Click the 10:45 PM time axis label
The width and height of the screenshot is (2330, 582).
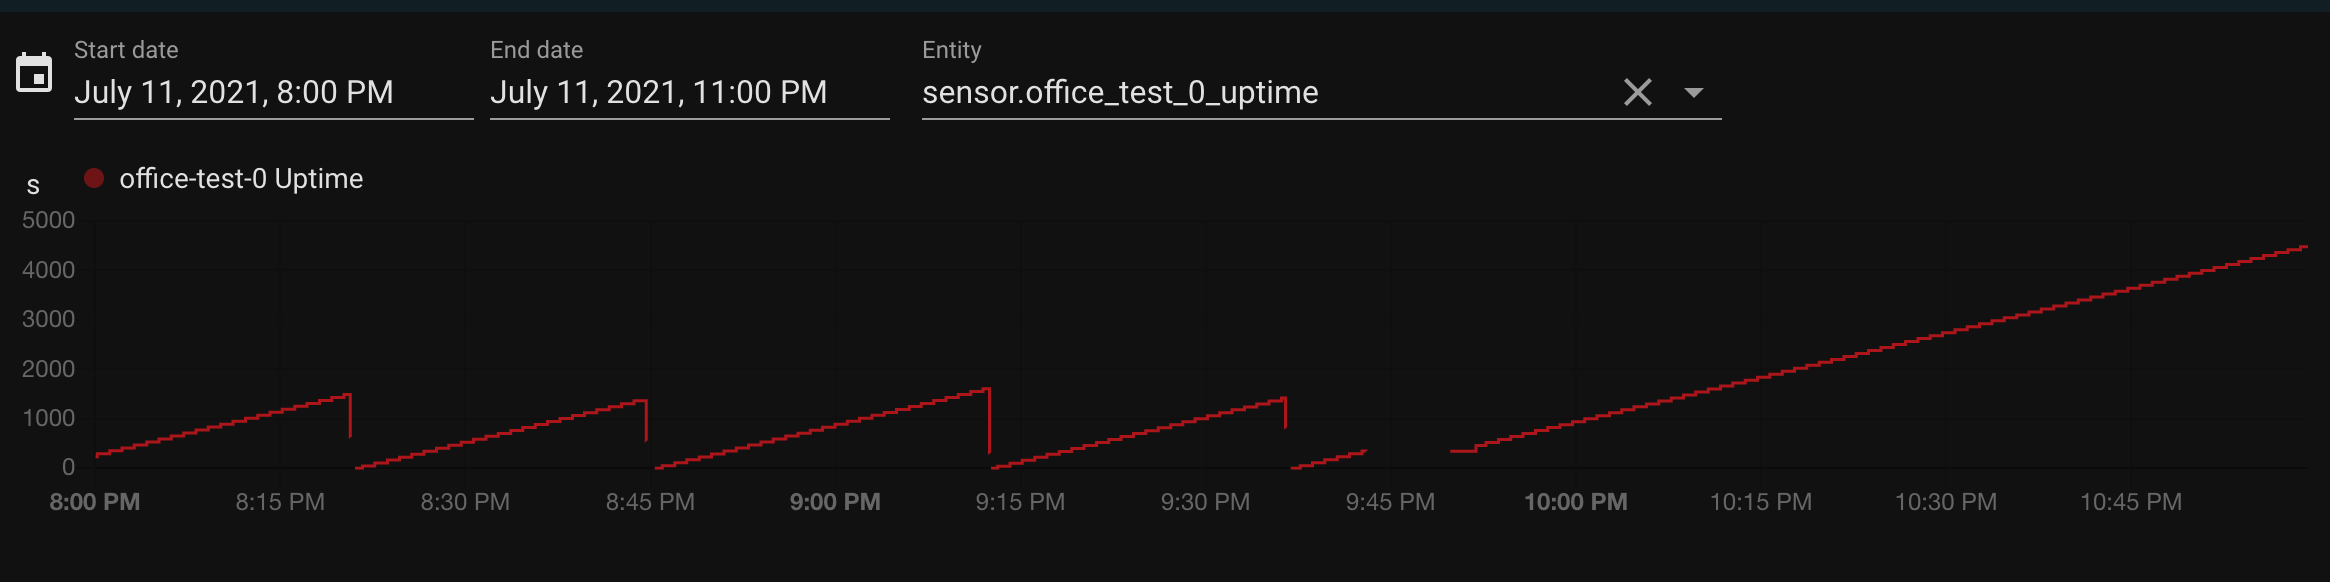click(x=2131, y=502)
